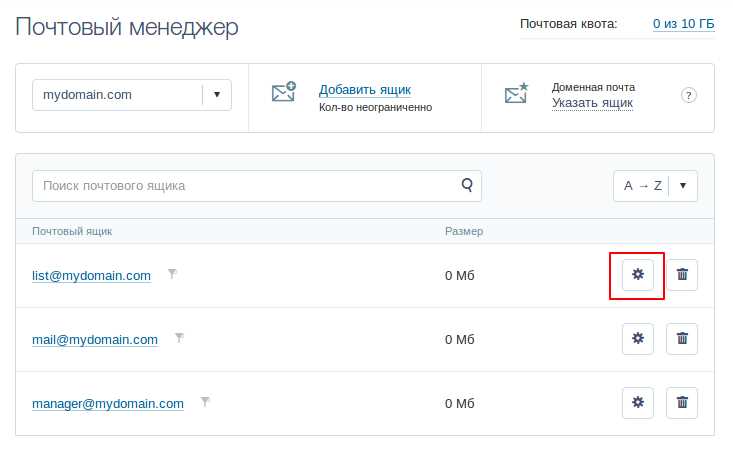Open the mydomain.com domain dropdown
Viewport: 733px width, 451px height.
[132, 95]
